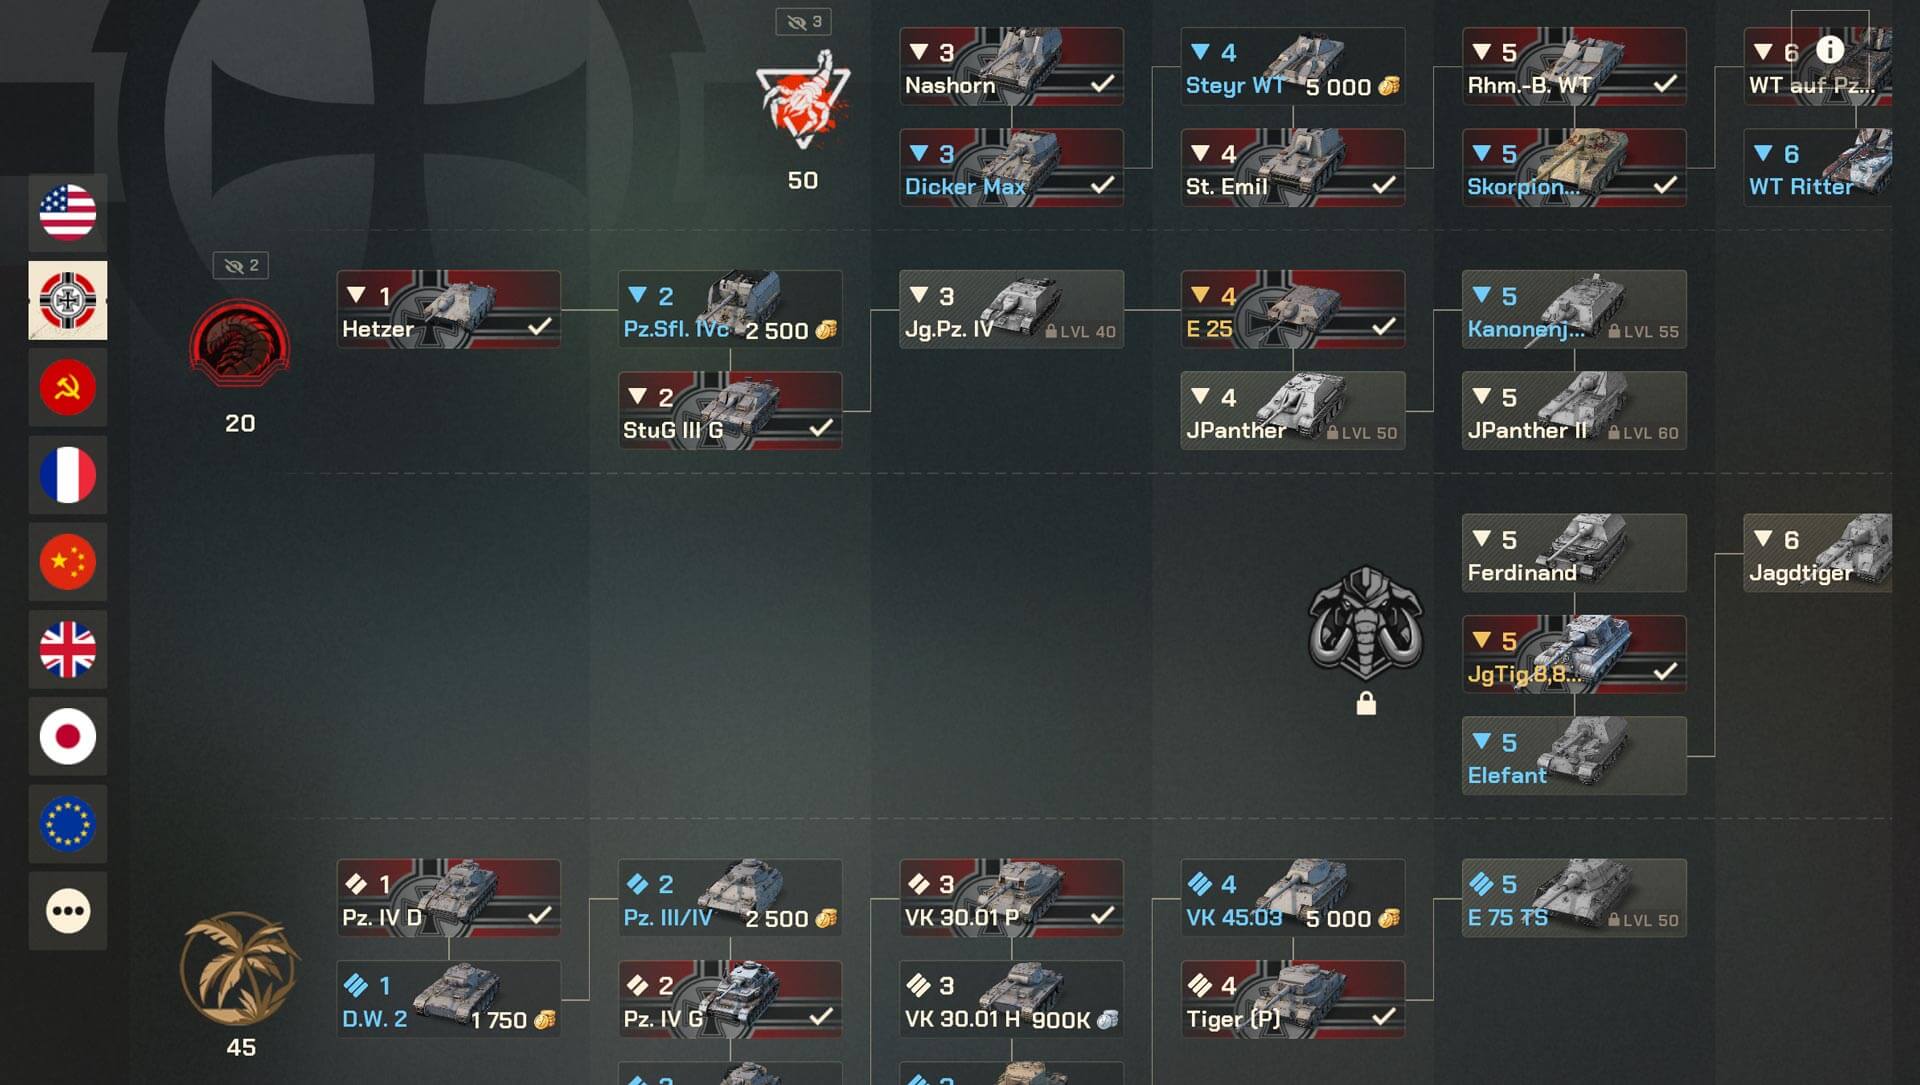Open the more nations ellipsis button

(68, 911)
